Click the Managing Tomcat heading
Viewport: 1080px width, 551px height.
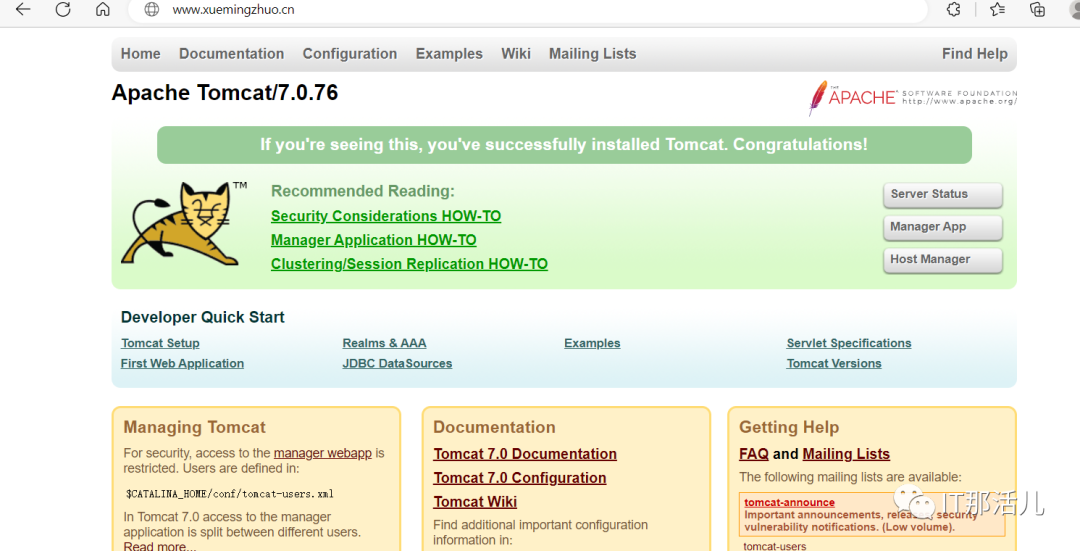point(194,427)
